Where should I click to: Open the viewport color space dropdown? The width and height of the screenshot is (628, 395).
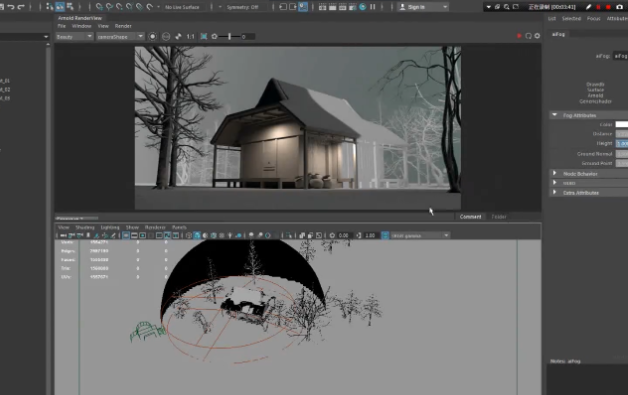point(420,236)
